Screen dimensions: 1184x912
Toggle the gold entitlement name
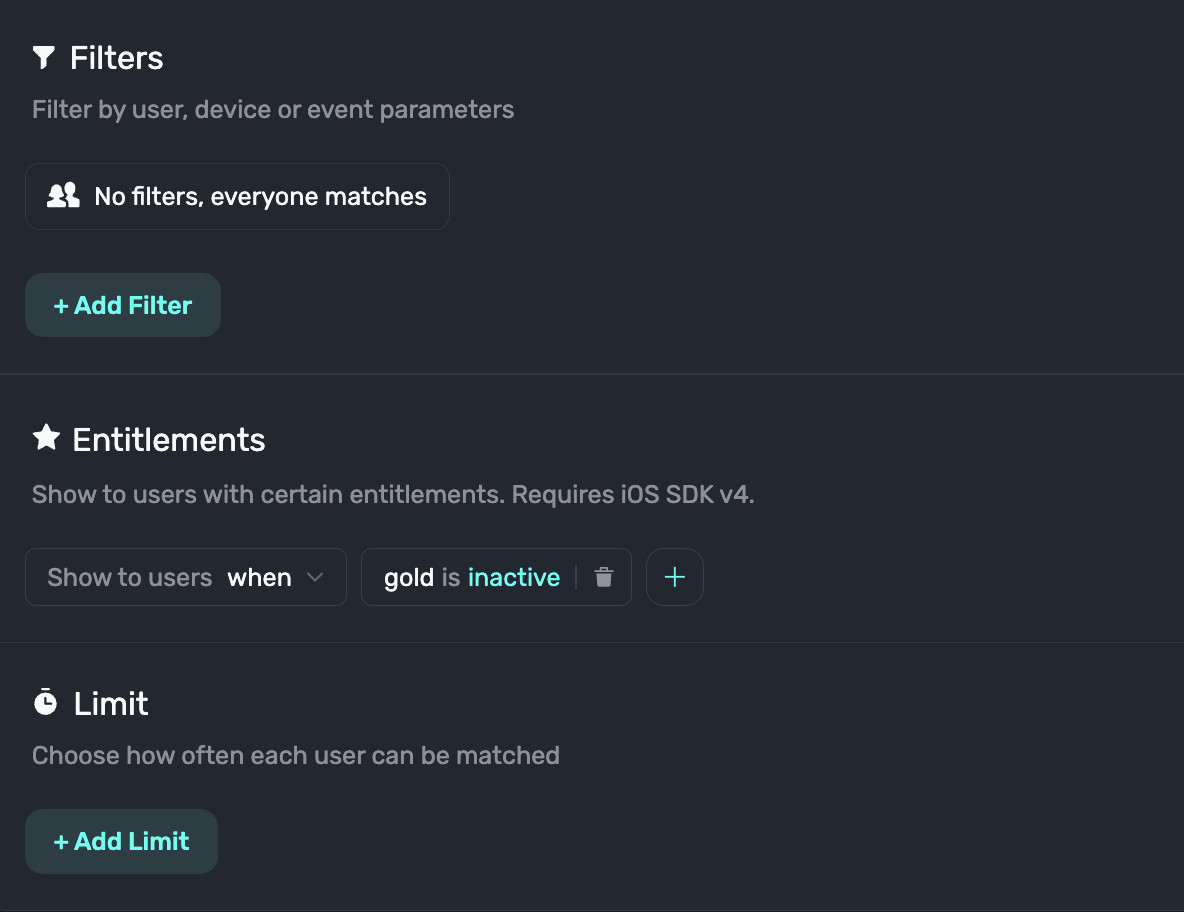coord(409,577)
